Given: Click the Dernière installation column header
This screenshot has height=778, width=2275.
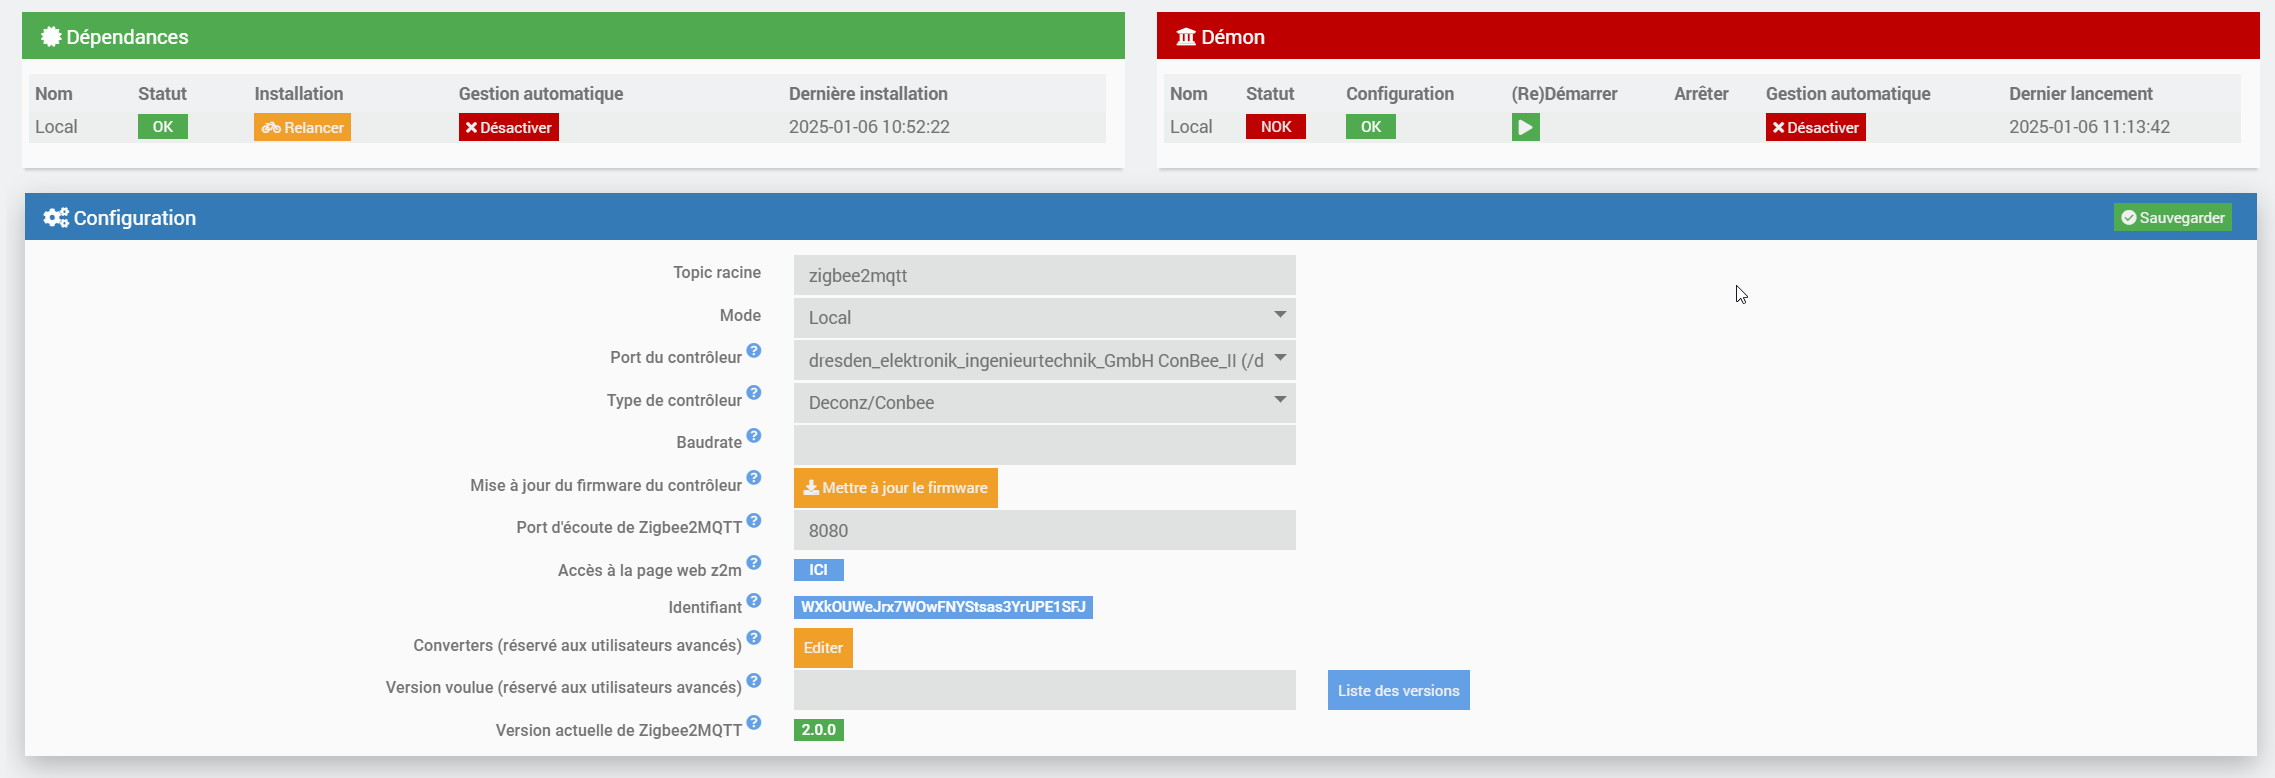Looking at the screenshot, I should [868, 94].
